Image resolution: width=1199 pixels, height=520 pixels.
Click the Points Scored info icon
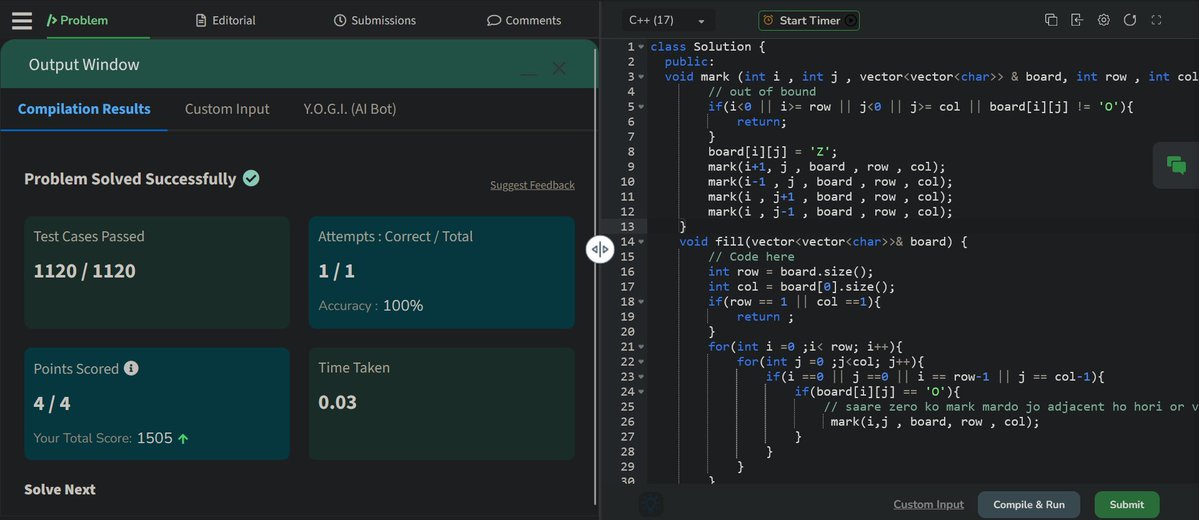point(132,369)
